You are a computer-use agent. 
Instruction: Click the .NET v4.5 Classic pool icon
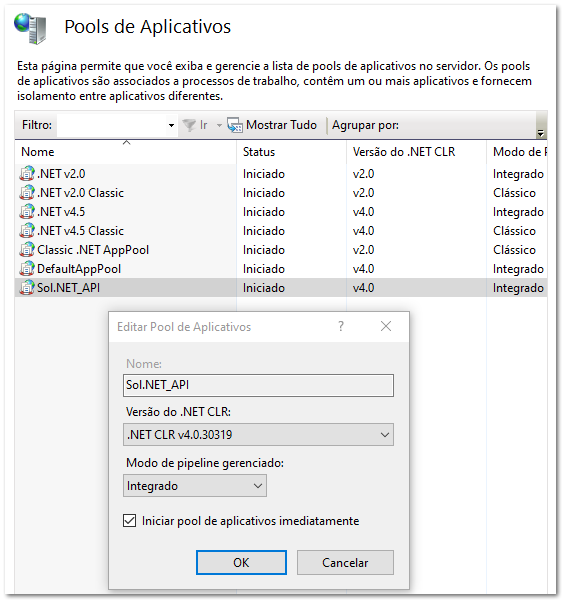point(27,231)
